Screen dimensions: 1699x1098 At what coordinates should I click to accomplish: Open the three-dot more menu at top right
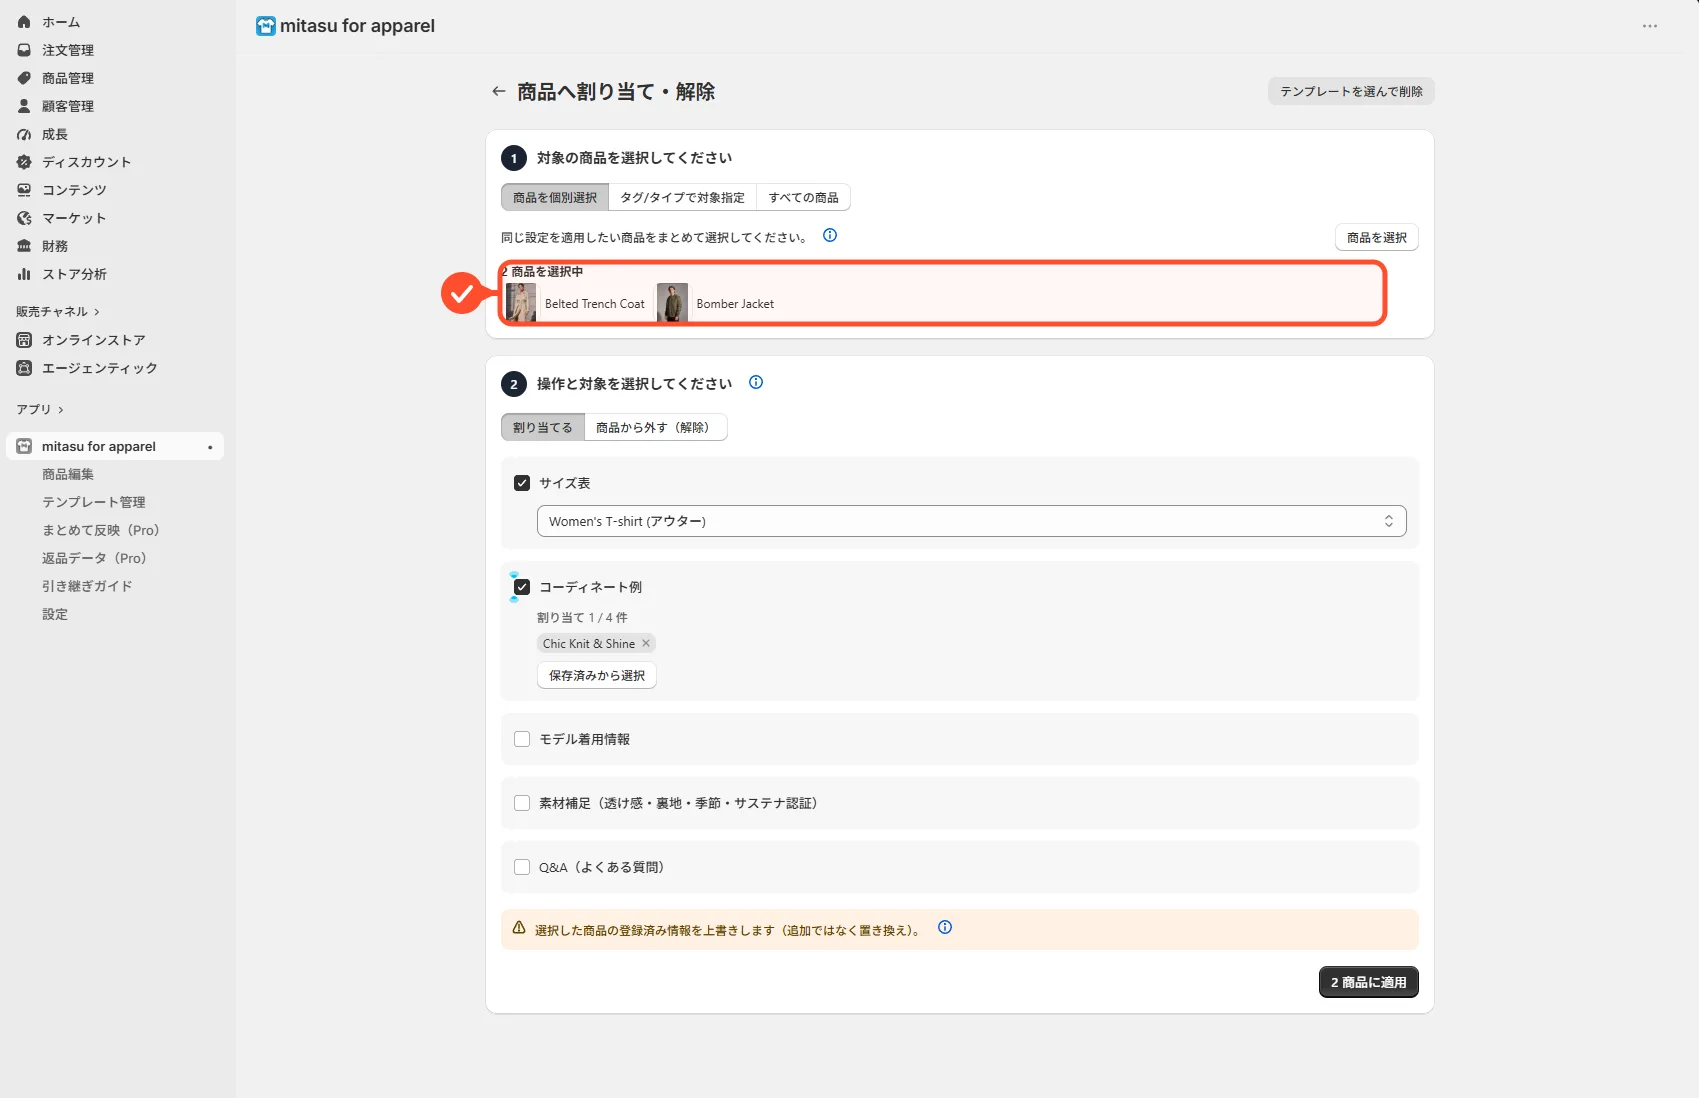[x=1650, y=26]
